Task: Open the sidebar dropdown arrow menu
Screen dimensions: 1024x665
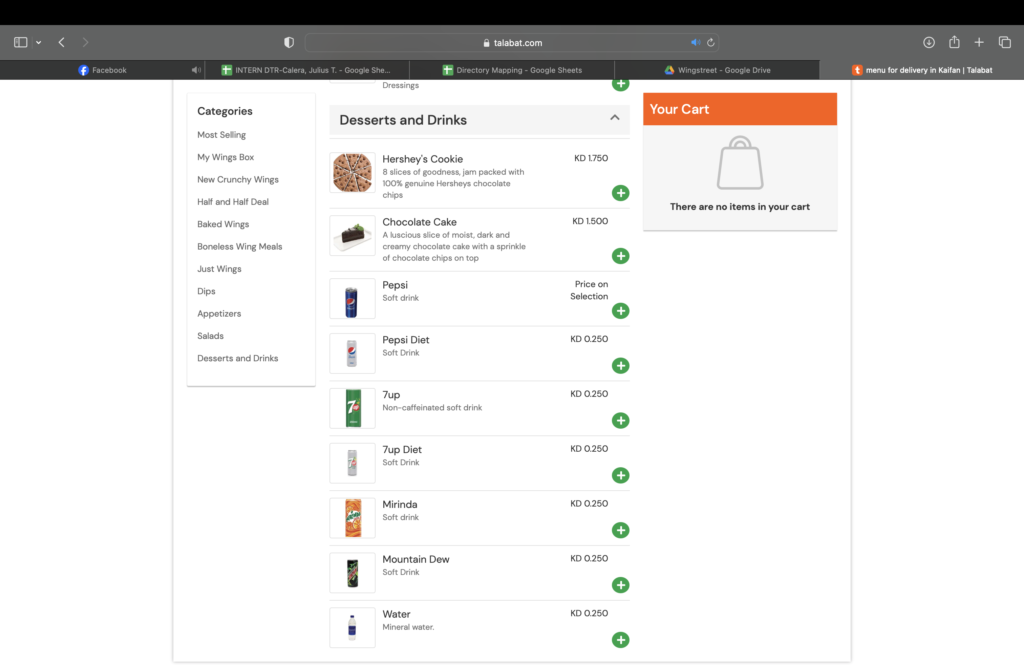Action: (x=39, y=42)
